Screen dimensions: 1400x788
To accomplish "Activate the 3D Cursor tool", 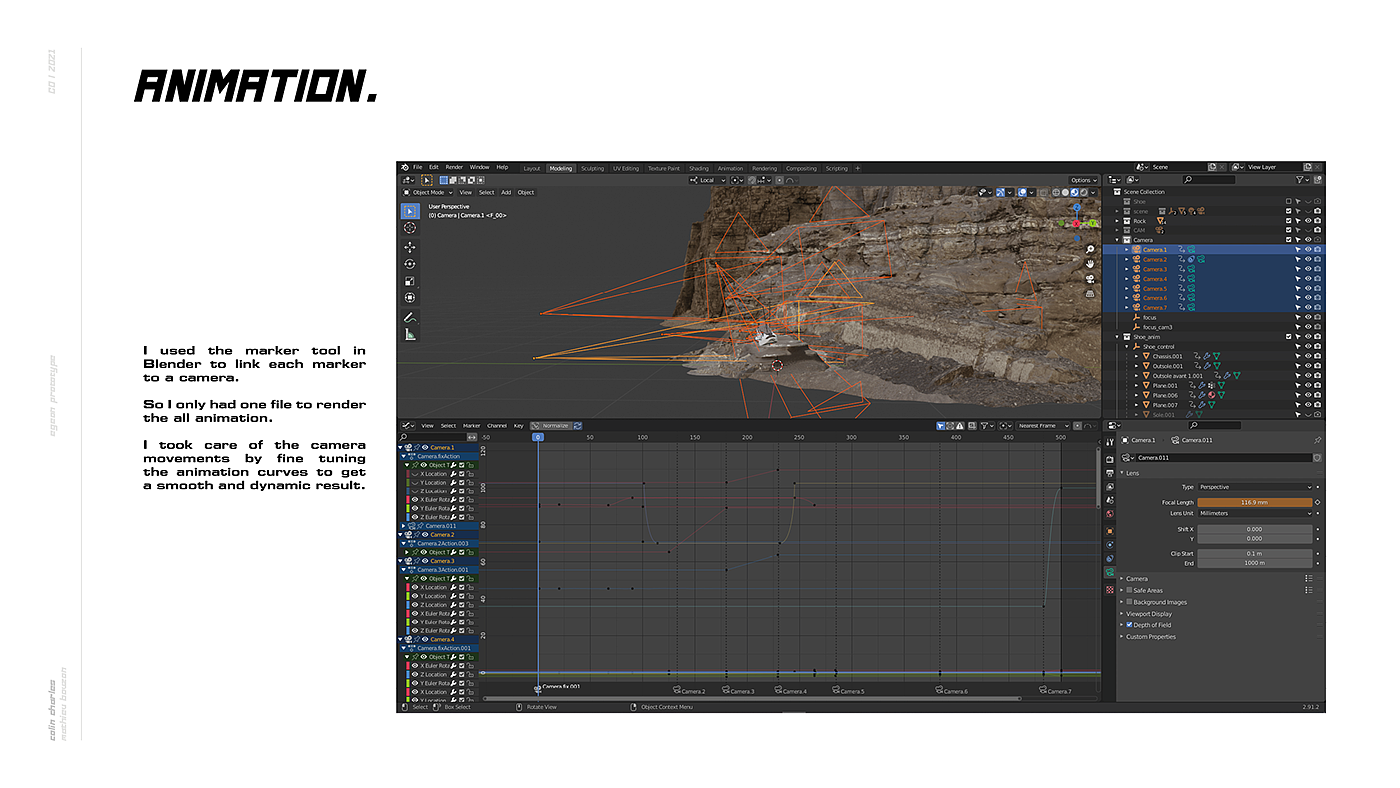I will click(x=410, y=228).
